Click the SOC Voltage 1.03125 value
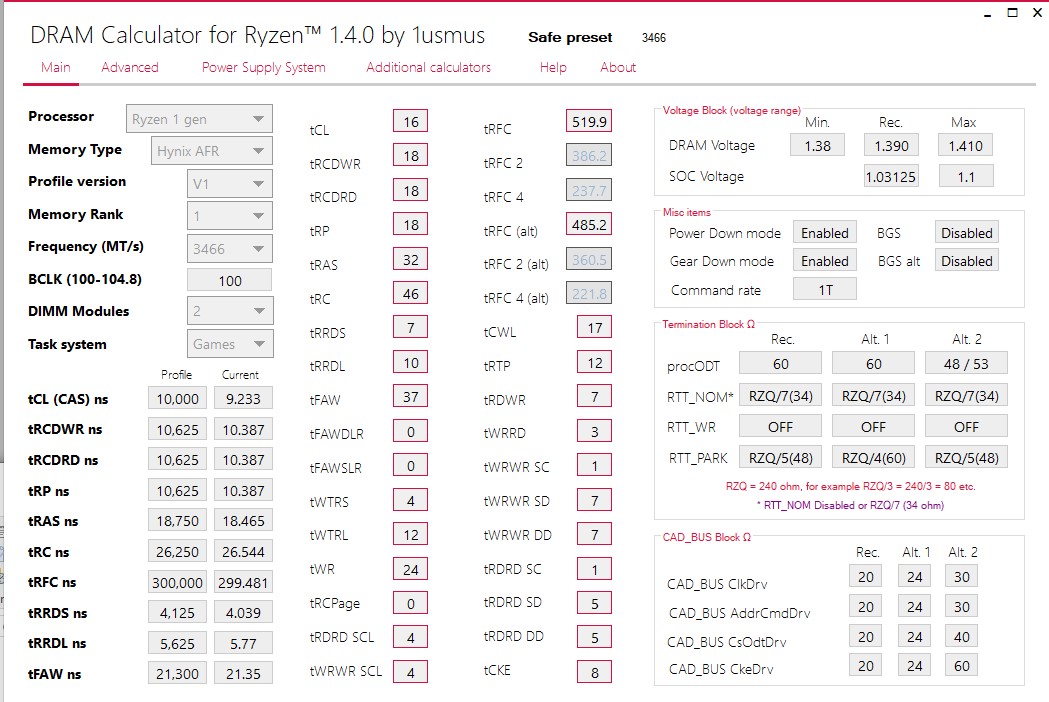Screen dimensions: 1049x702 click(x=891, y=177)
